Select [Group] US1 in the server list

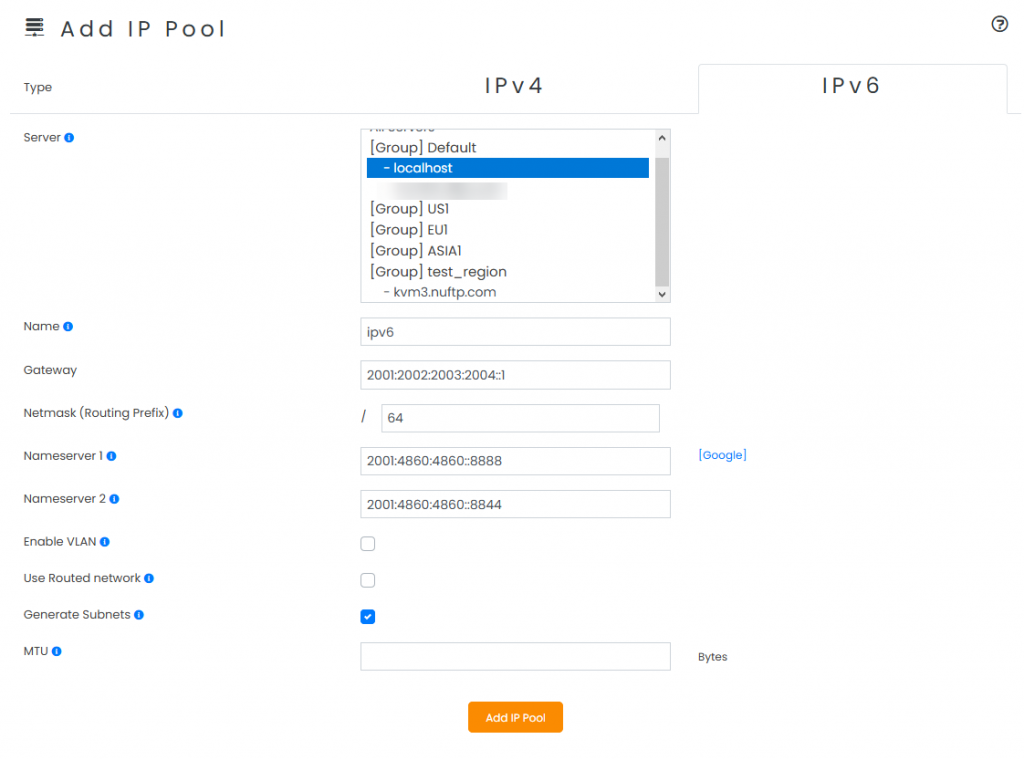tap(412, 208)
